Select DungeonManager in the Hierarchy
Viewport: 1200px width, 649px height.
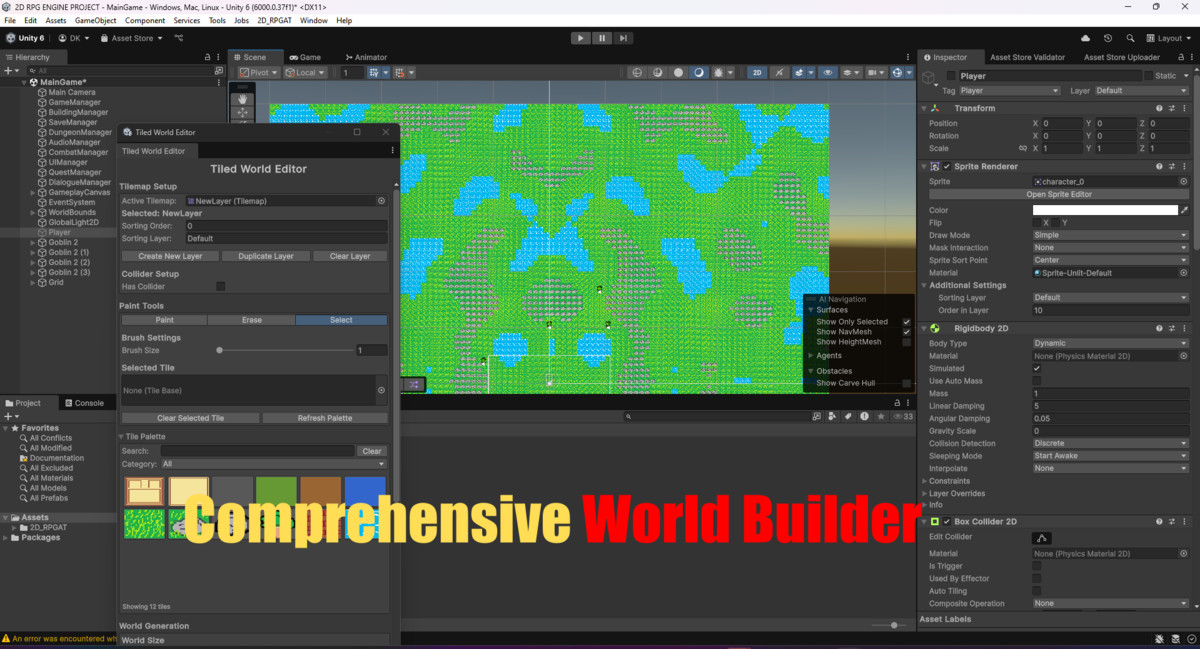click(x=80, y=132)
